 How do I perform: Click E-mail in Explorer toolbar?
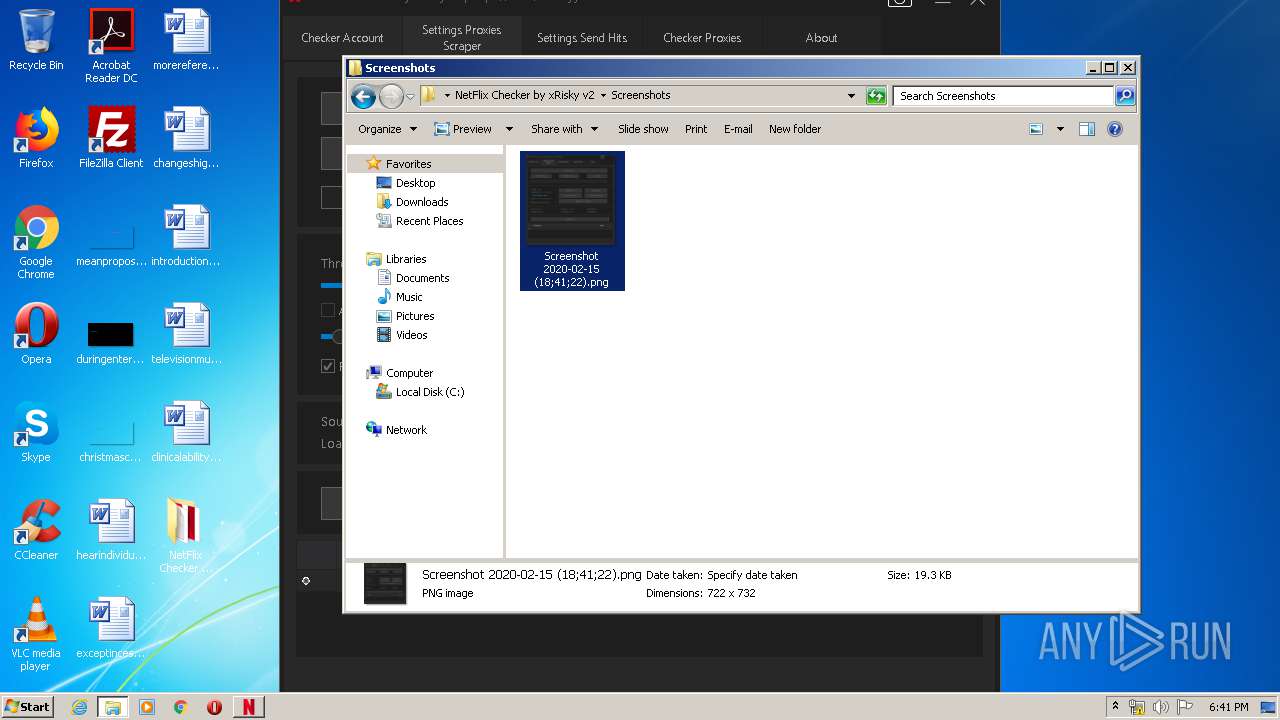coord(738,129)
